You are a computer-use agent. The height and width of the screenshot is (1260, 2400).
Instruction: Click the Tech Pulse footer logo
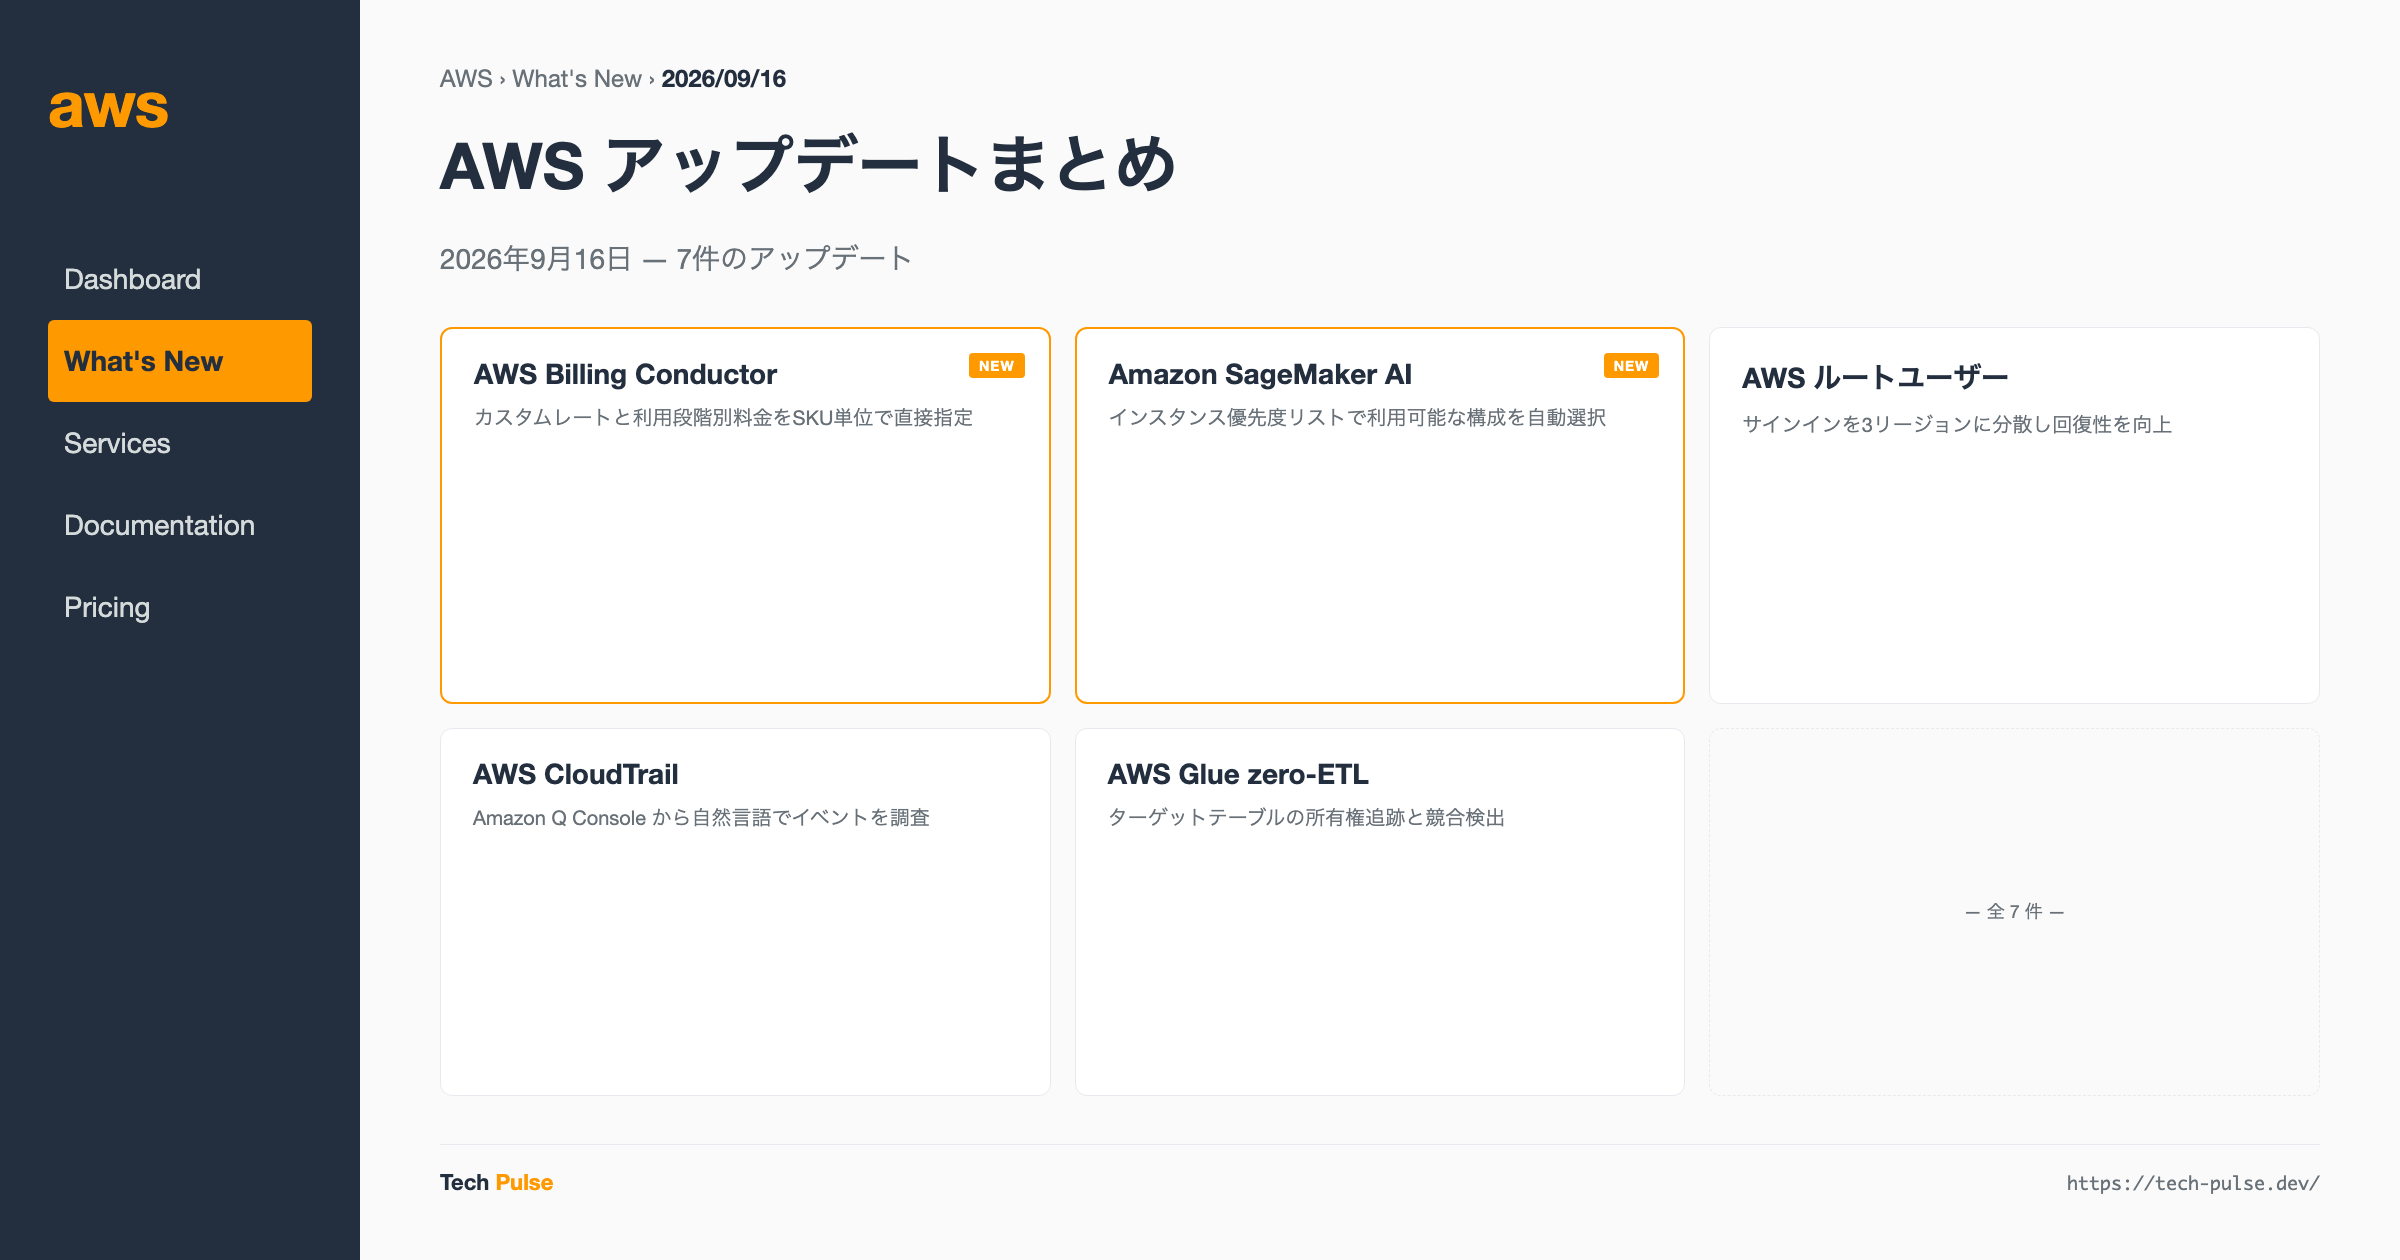click(496, 1182)
